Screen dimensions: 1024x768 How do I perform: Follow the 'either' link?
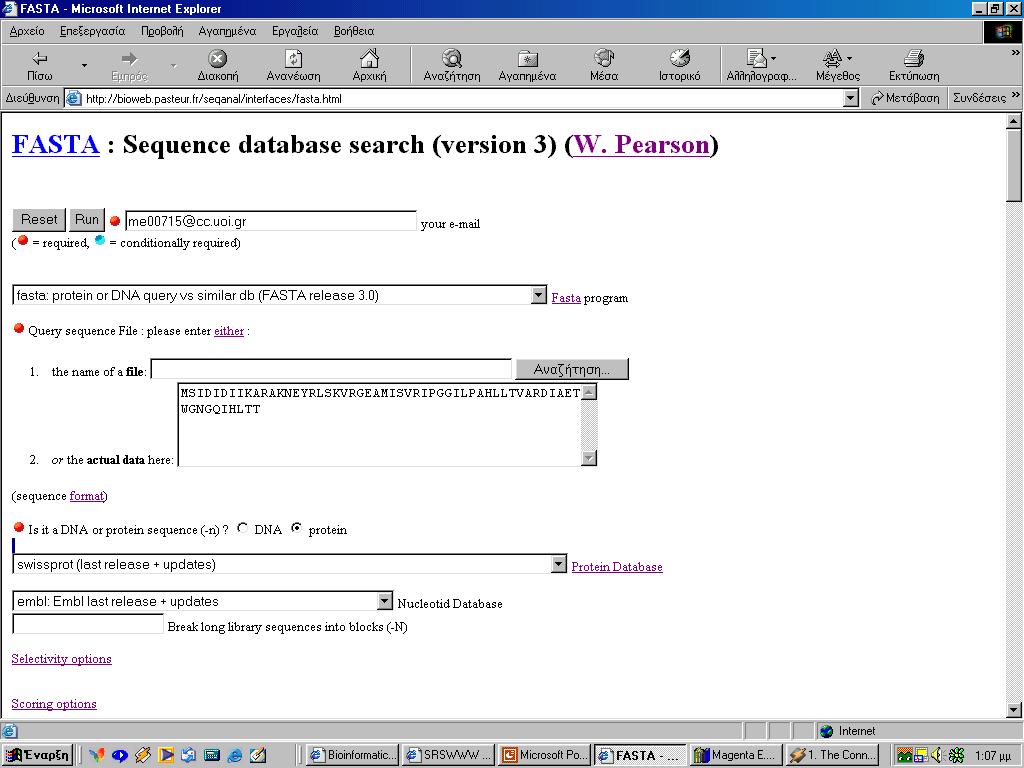[229, 331]
